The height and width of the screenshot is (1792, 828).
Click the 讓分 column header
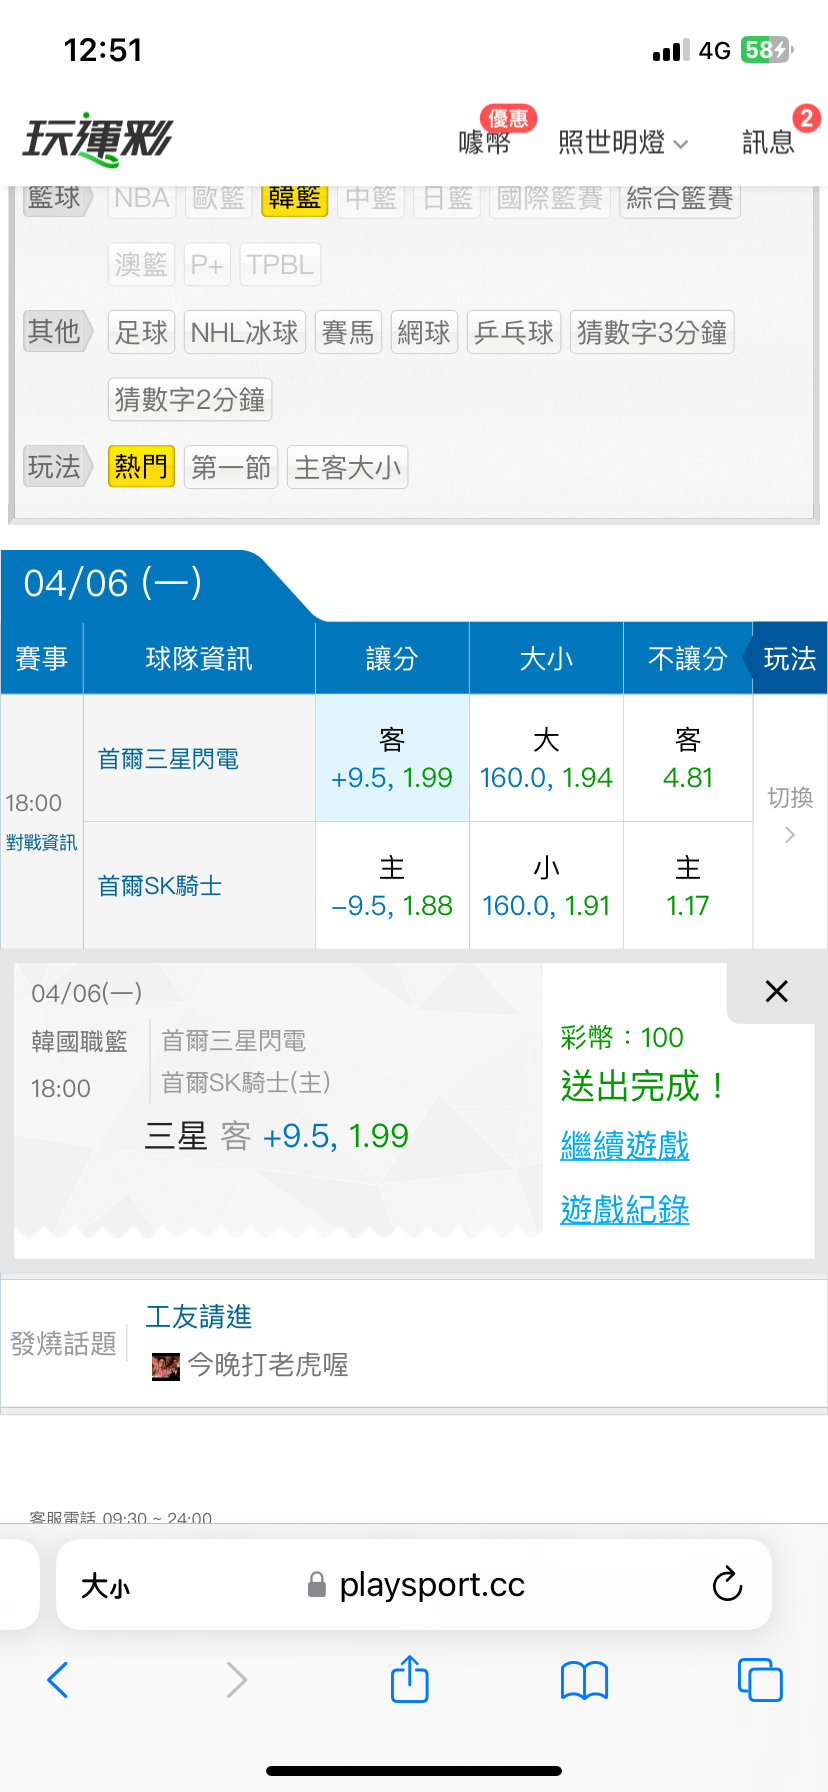click(392, 658)
